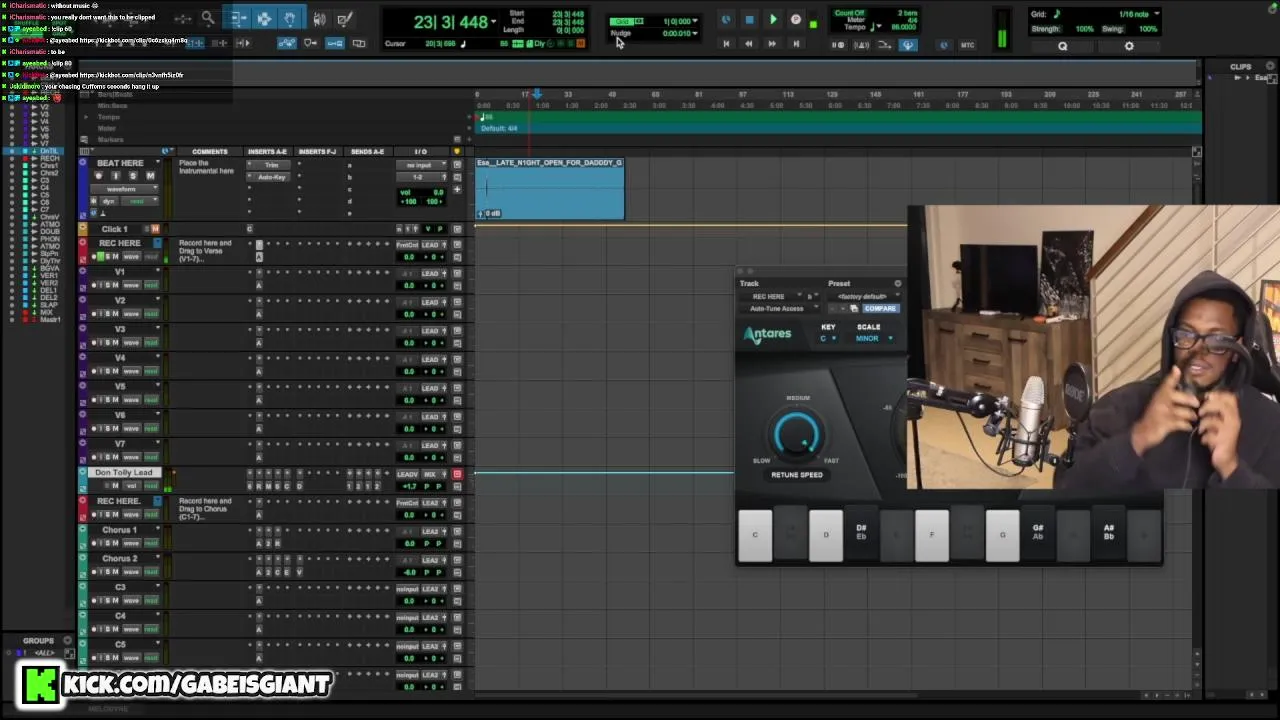Click Return to Zero transport button

click(726, 44)
